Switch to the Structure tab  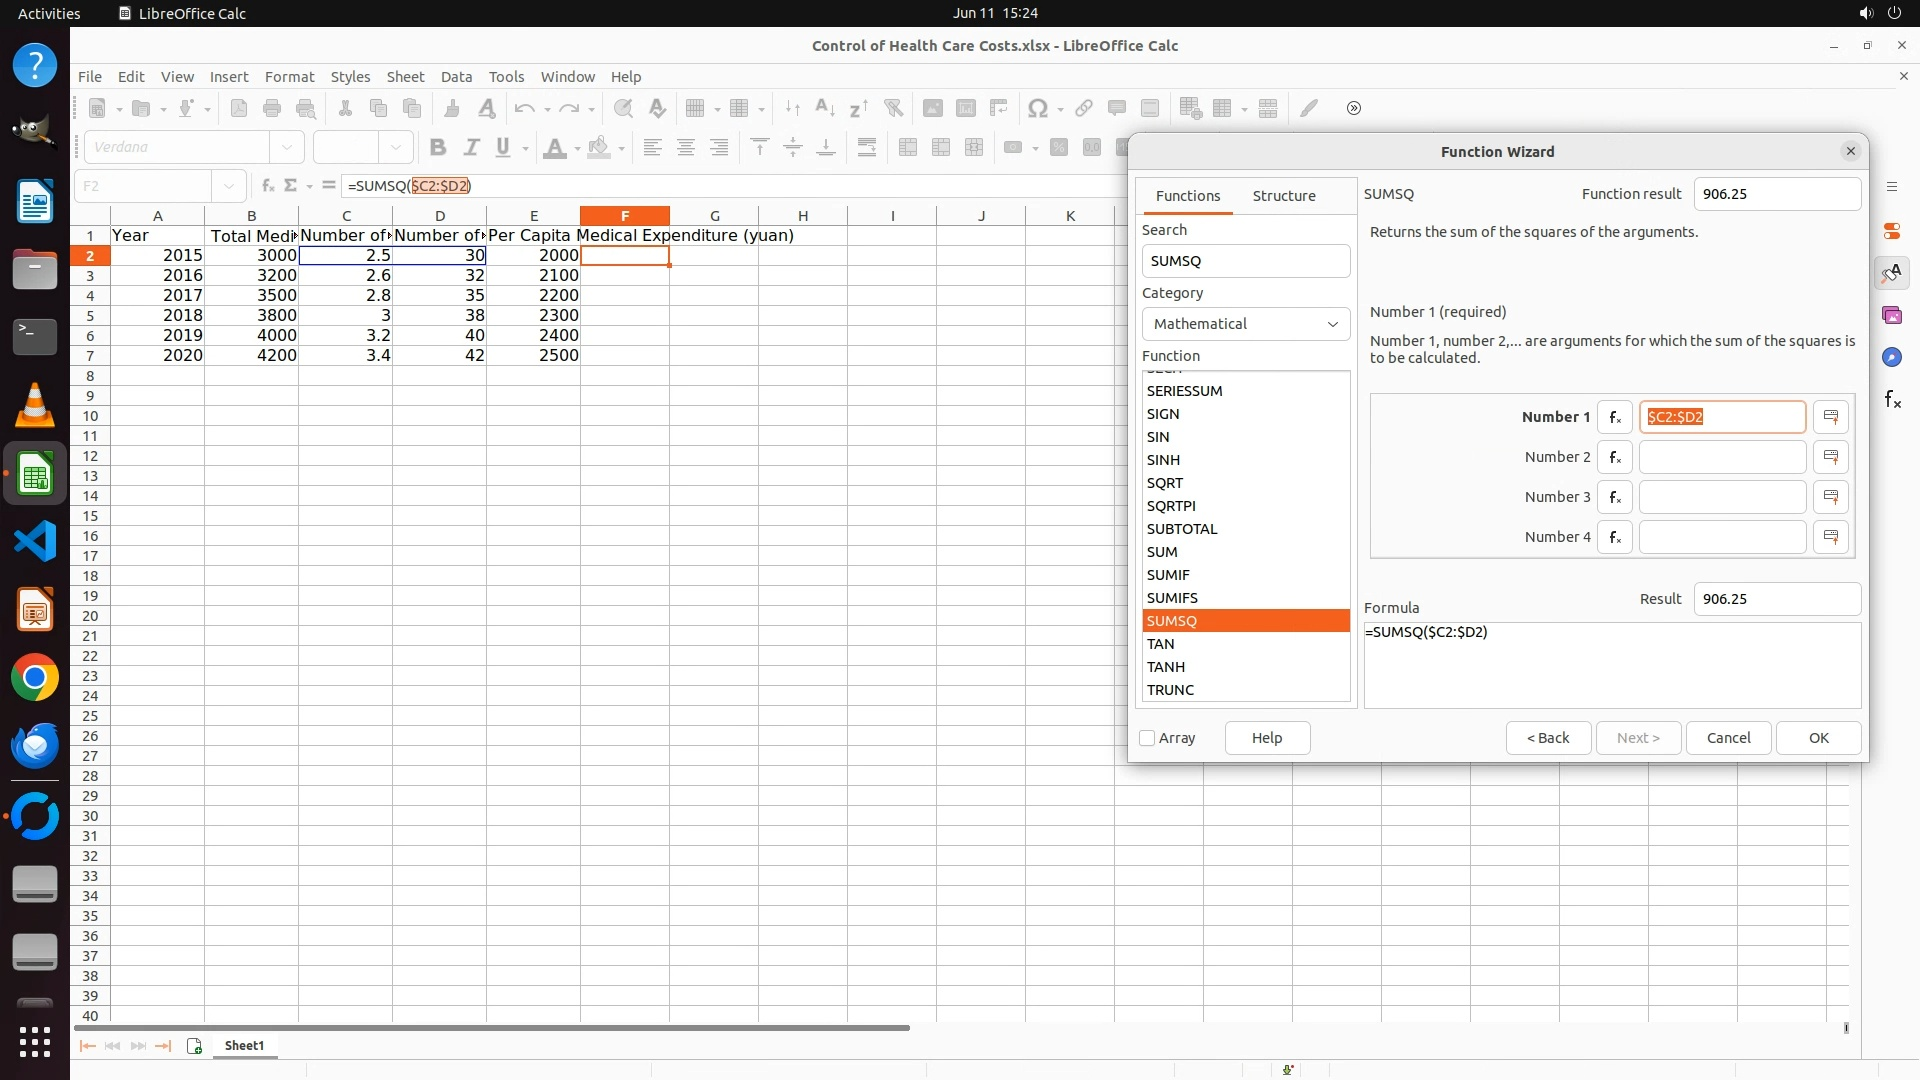point(1284,196)
